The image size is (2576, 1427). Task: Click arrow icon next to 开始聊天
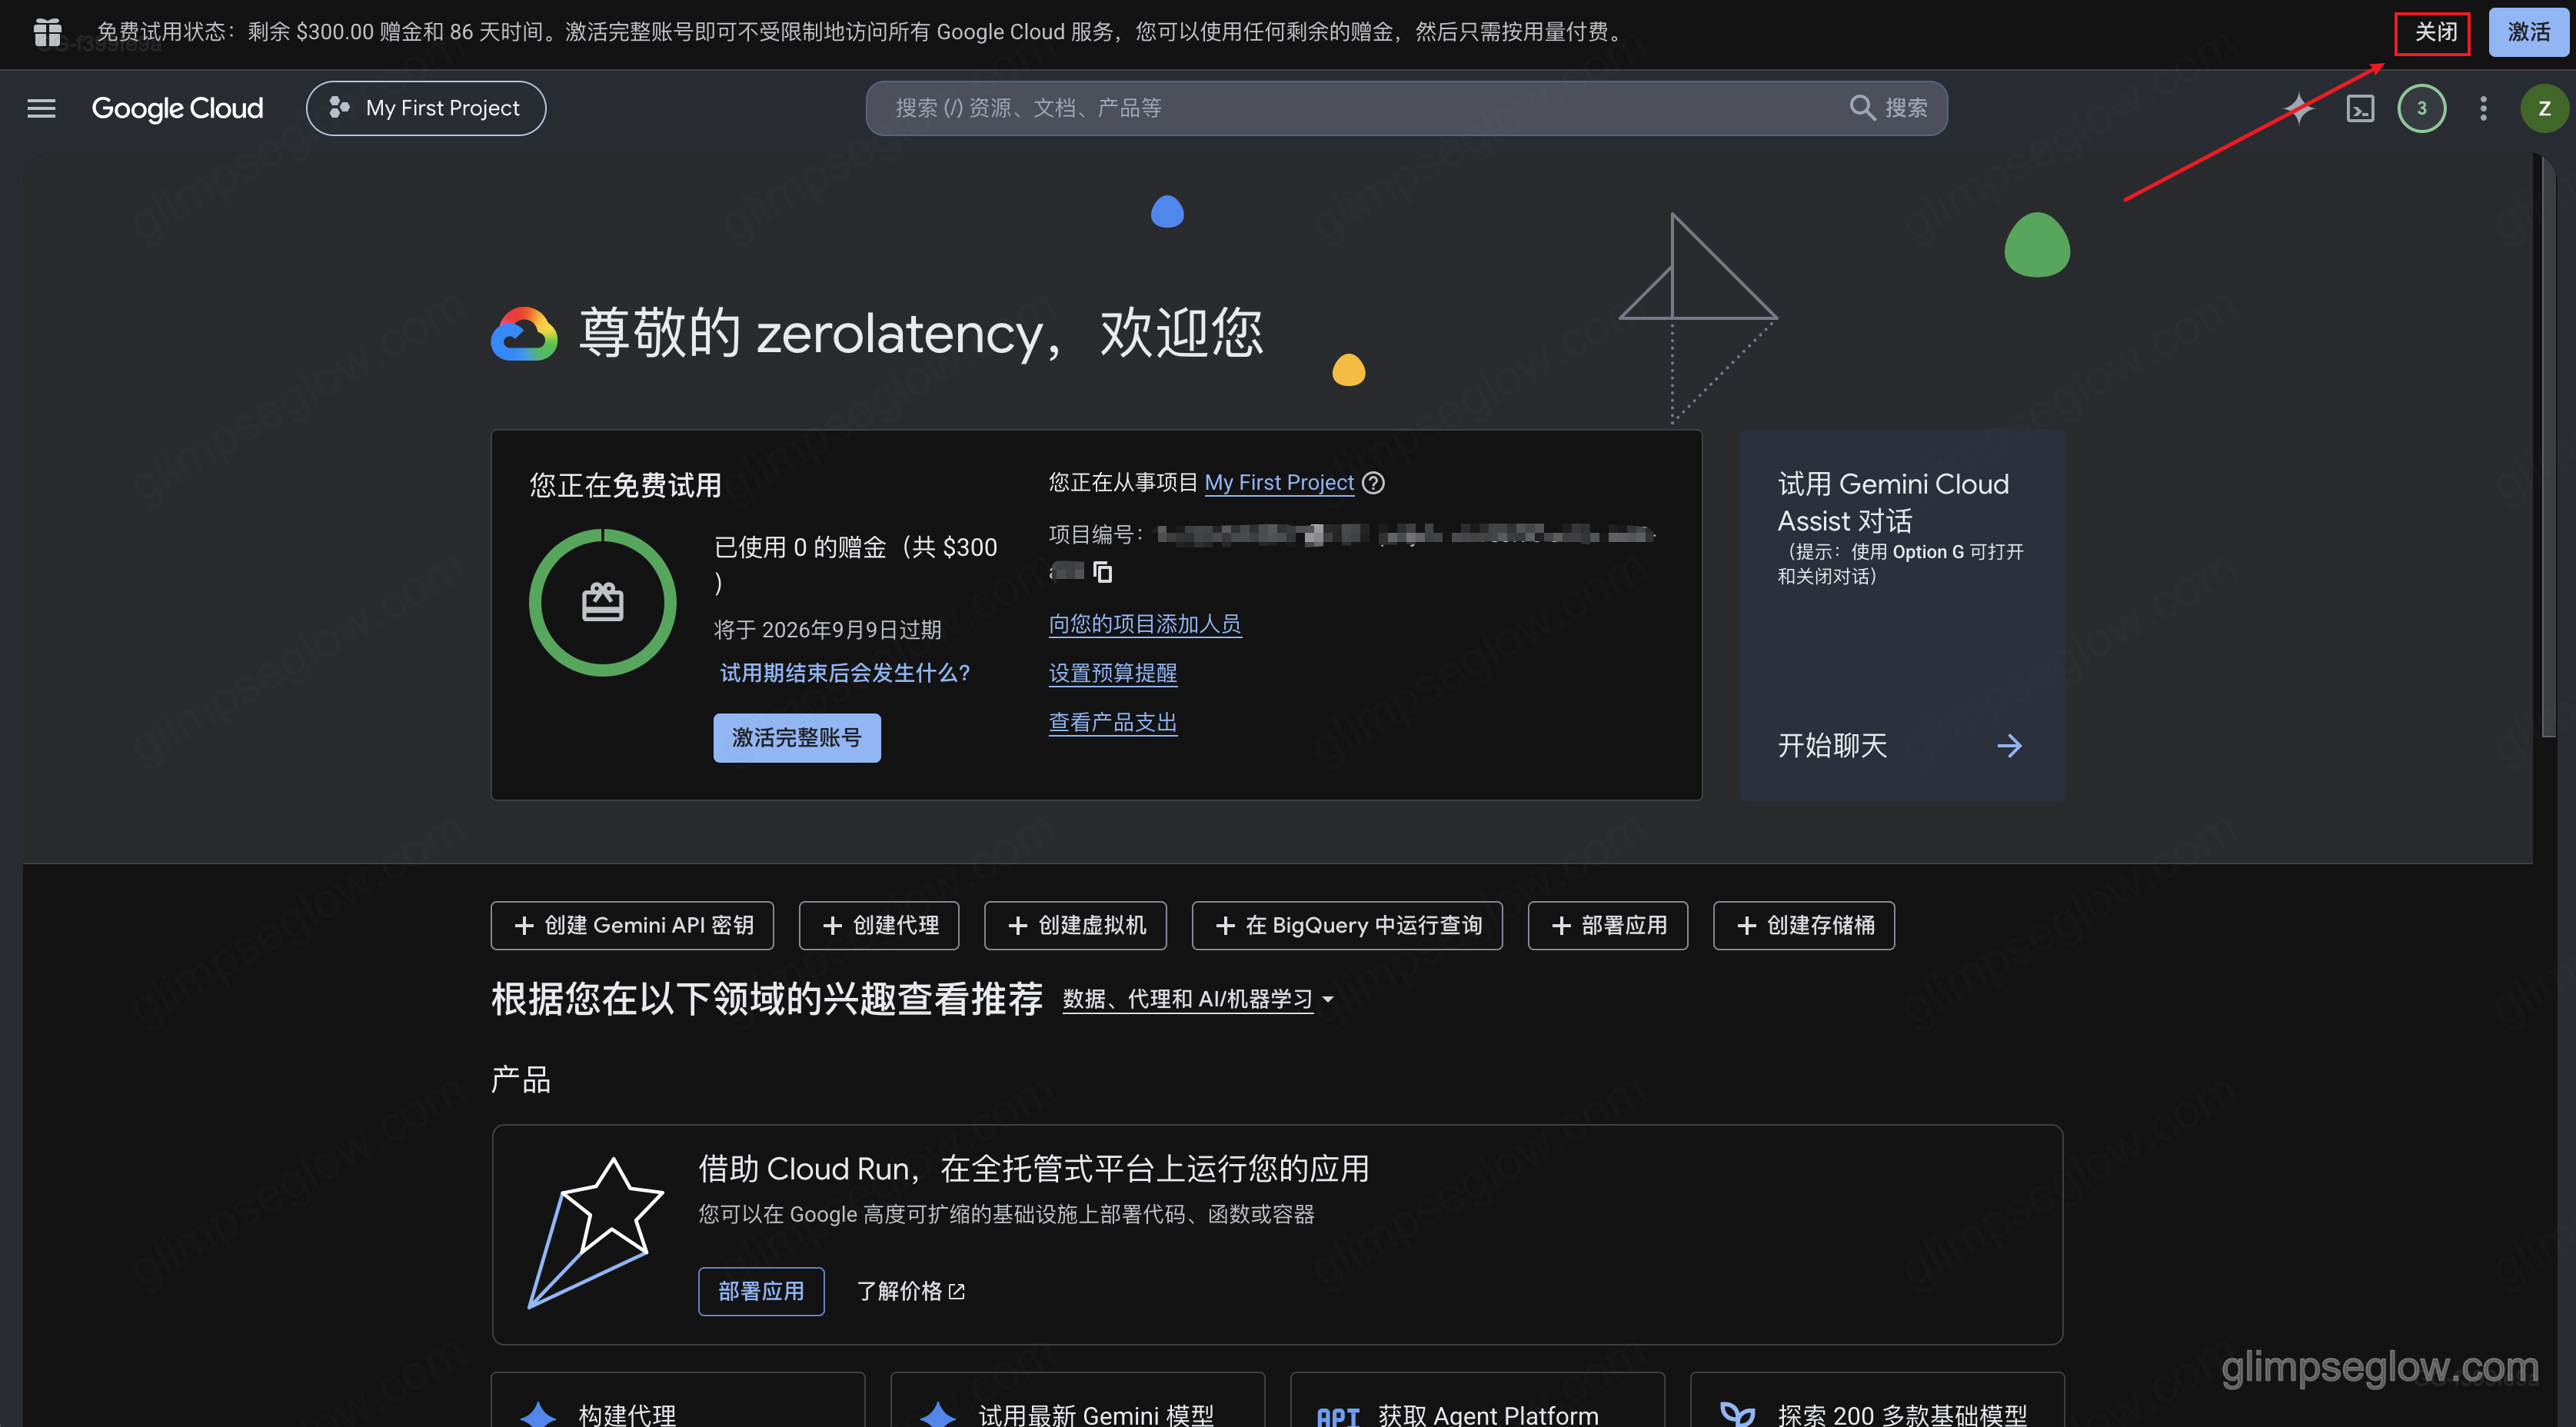(2009, 746)
